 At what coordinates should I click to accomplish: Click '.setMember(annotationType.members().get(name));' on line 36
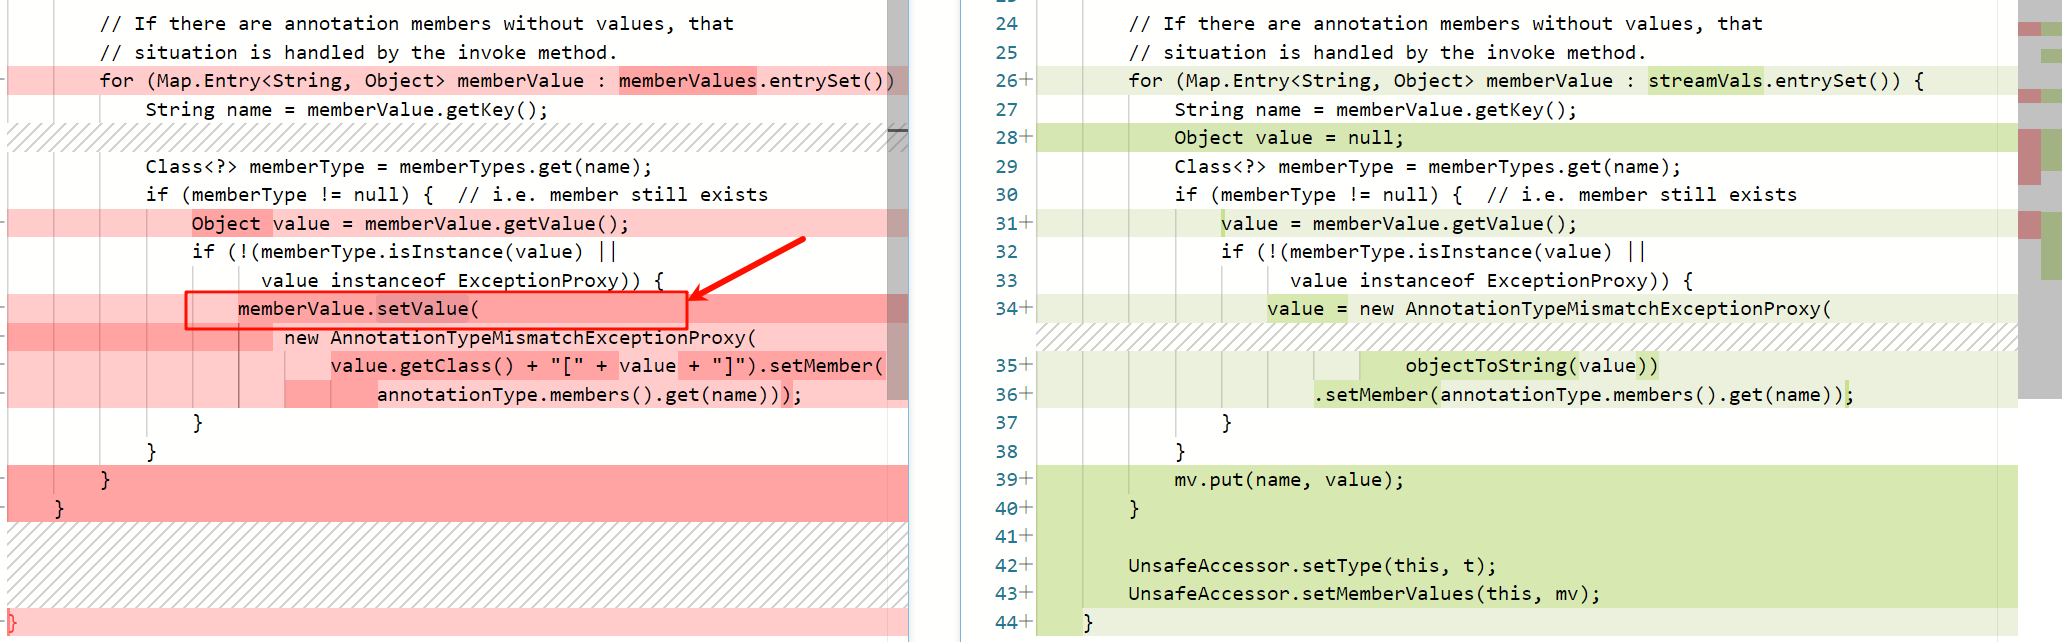point(1584,394)
